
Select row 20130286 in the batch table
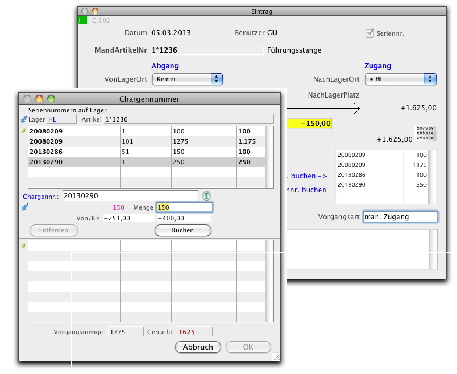(x=147, y=152)
